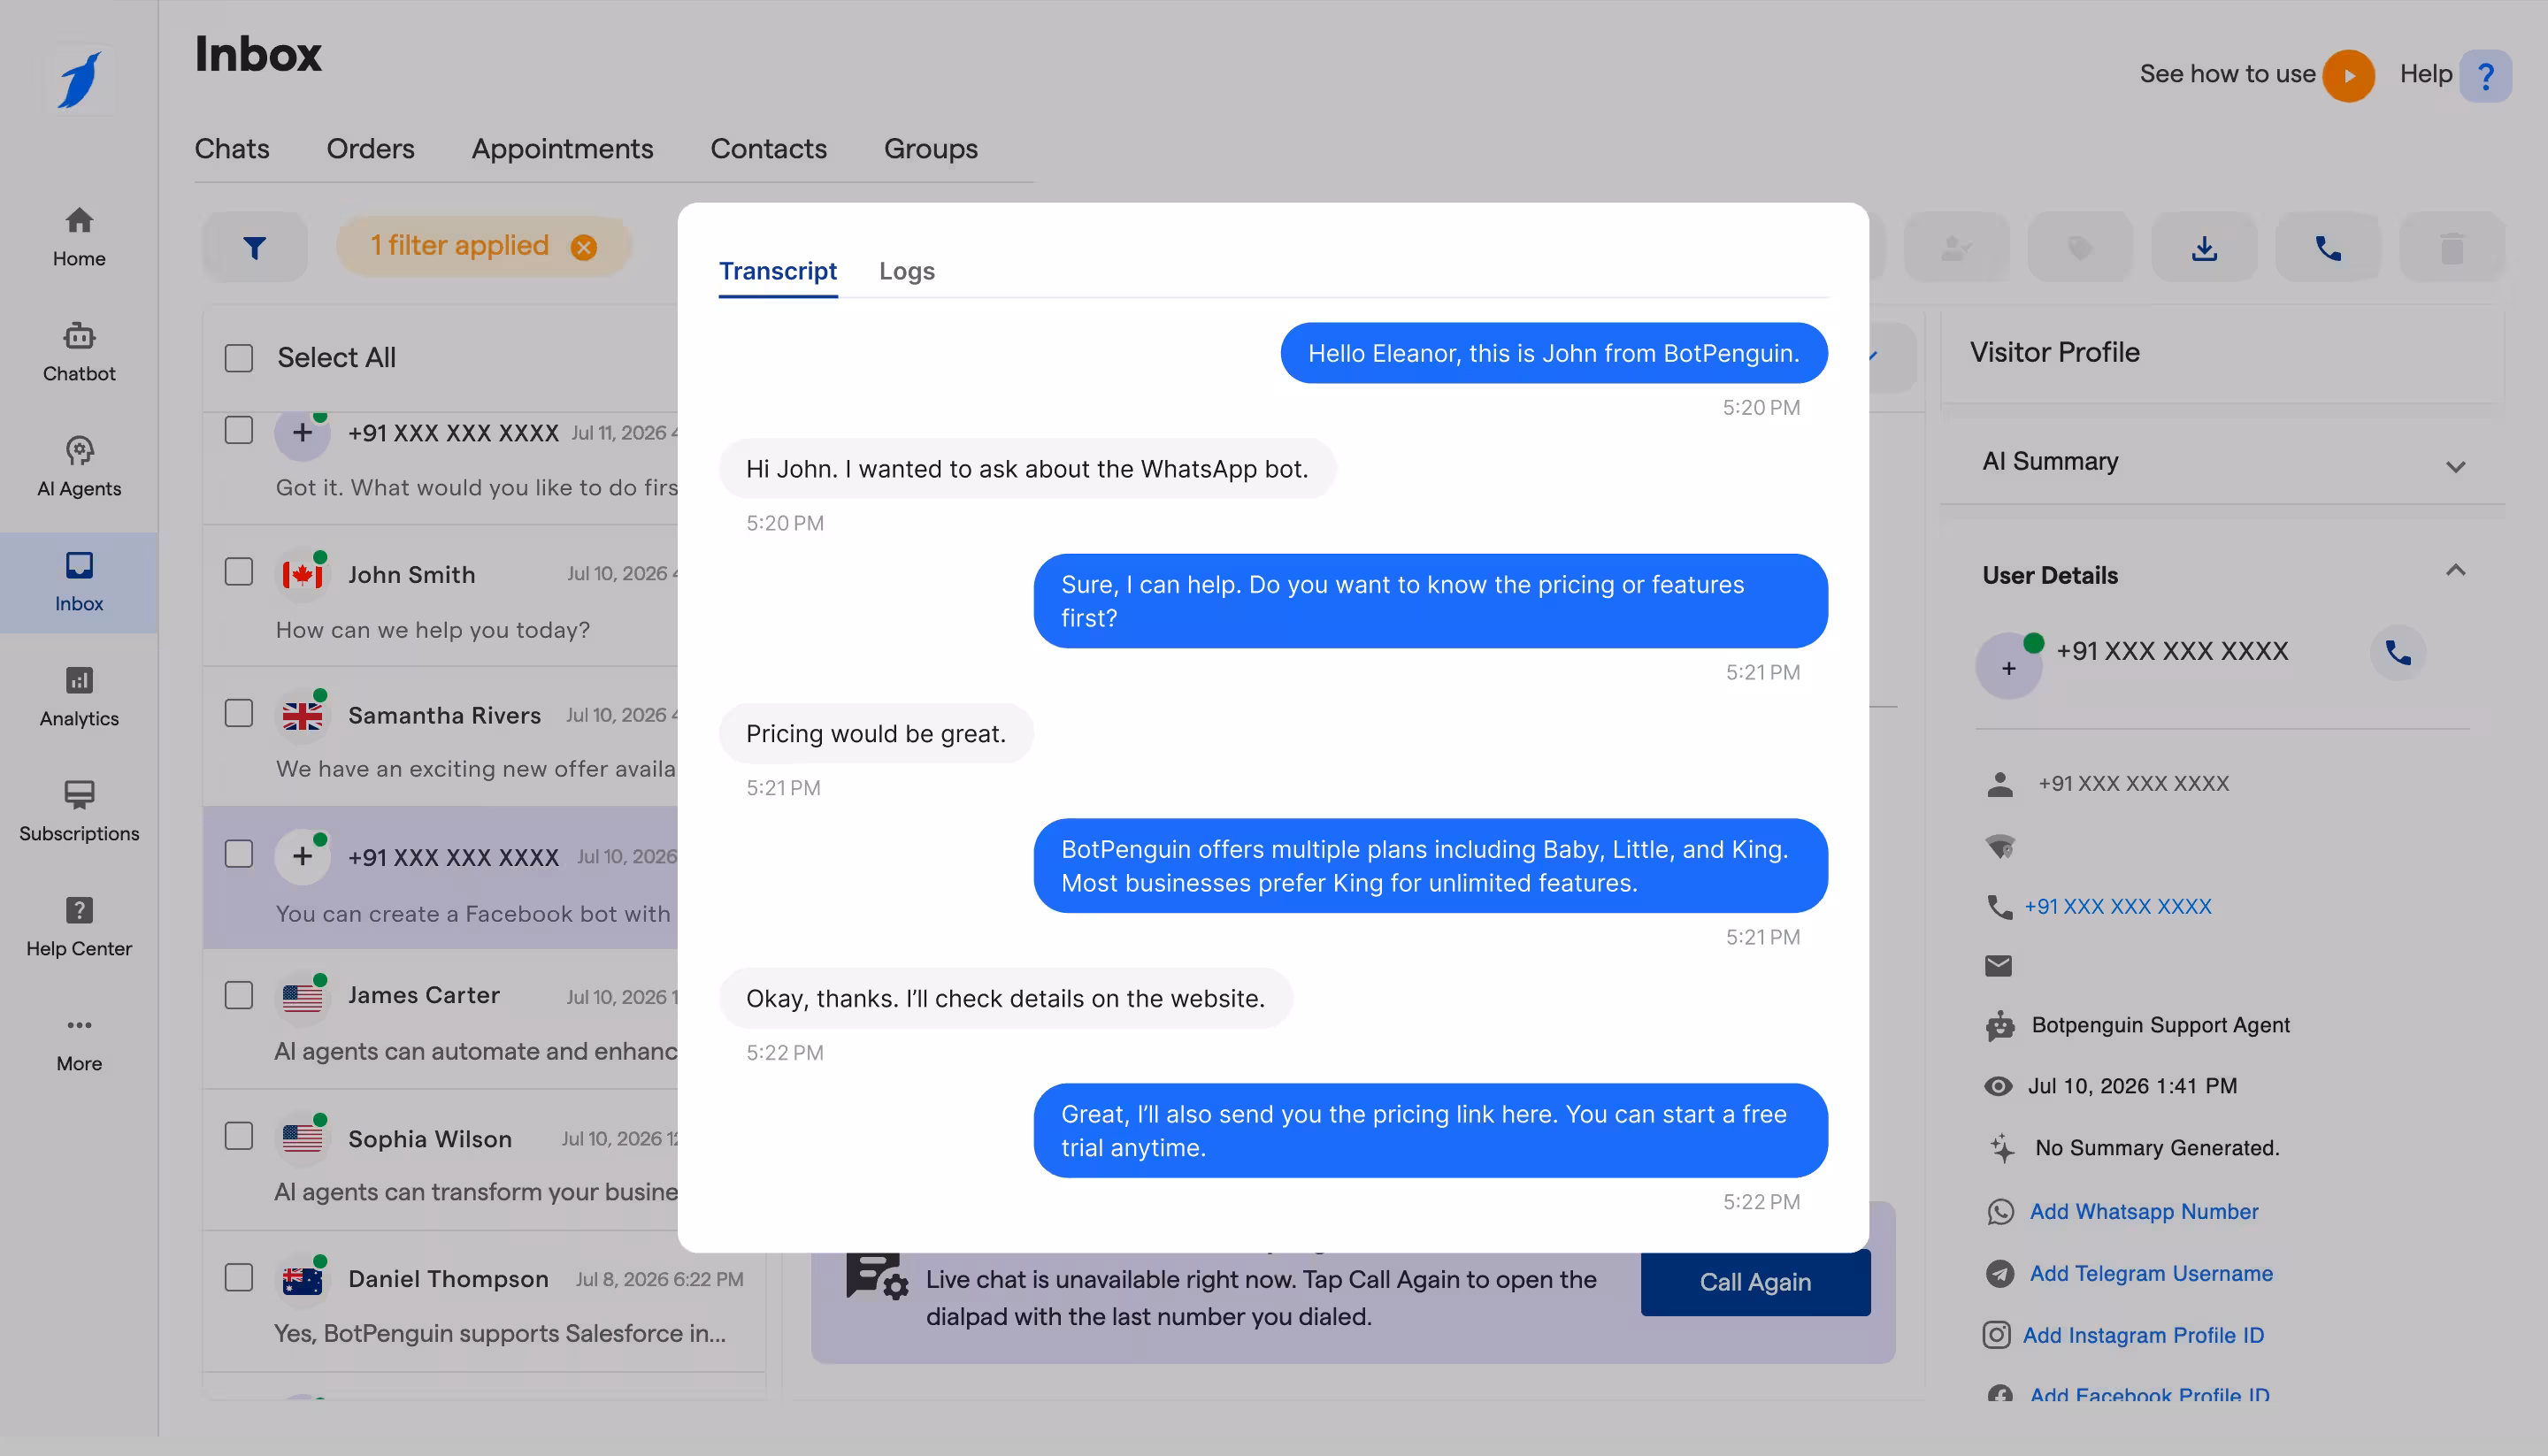Tick the checkbox for Daniel Thompson
Viewport: 2548px width, 1456px height.
[x=239, y=1278]
